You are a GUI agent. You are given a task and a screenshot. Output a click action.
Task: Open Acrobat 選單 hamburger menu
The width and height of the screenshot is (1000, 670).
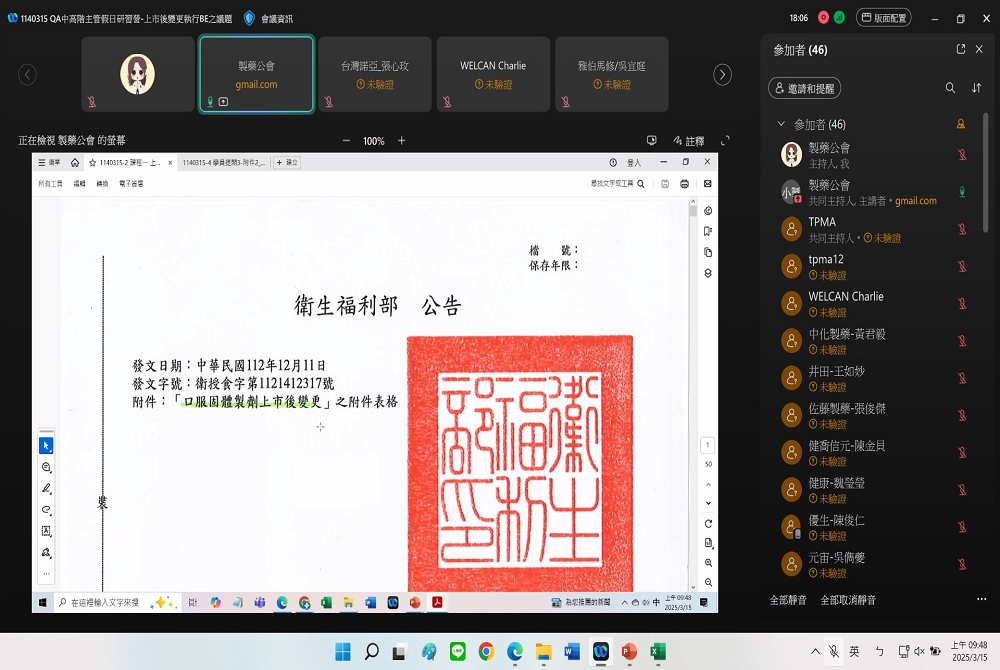[x=50, y=163]
